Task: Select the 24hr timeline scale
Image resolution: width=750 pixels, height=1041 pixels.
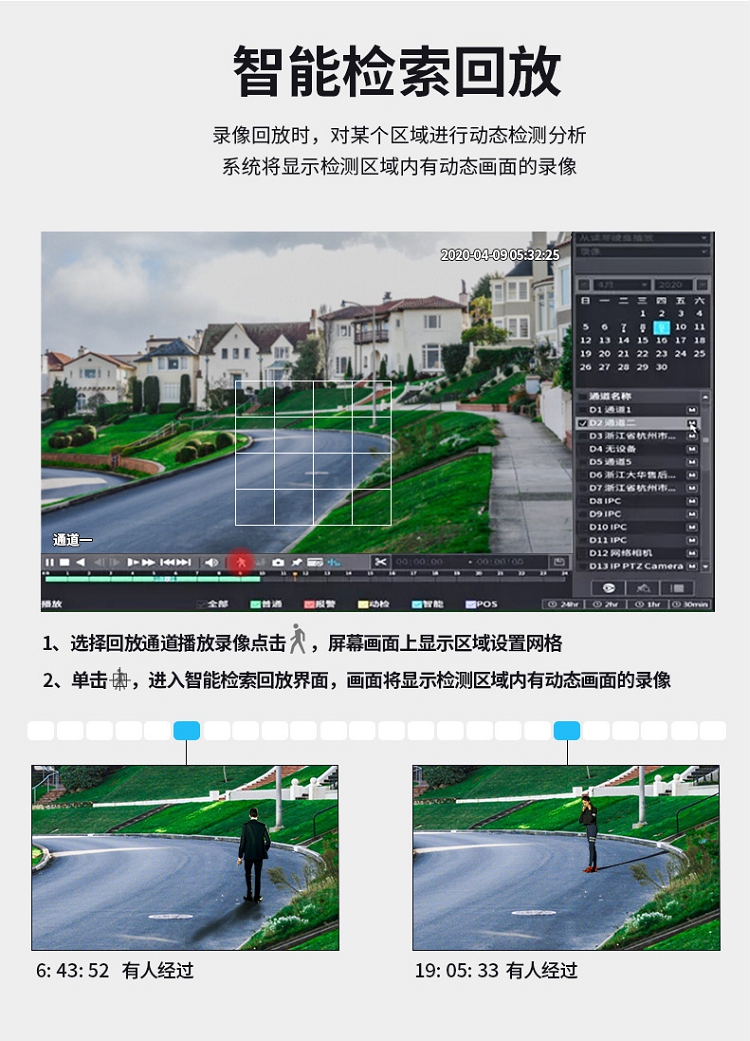Action: tap(565, 604)
